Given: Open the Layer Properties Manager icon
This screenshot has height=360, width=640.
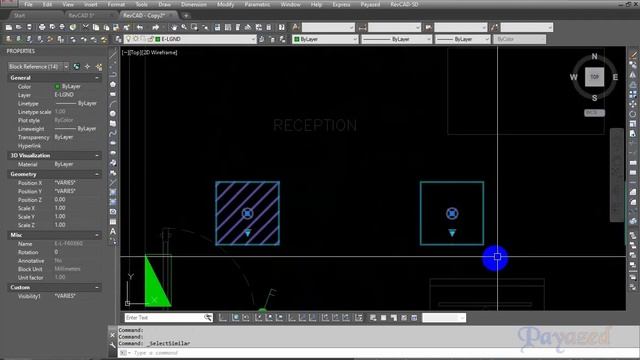Looking at the screenshot, I should point(118,39).
